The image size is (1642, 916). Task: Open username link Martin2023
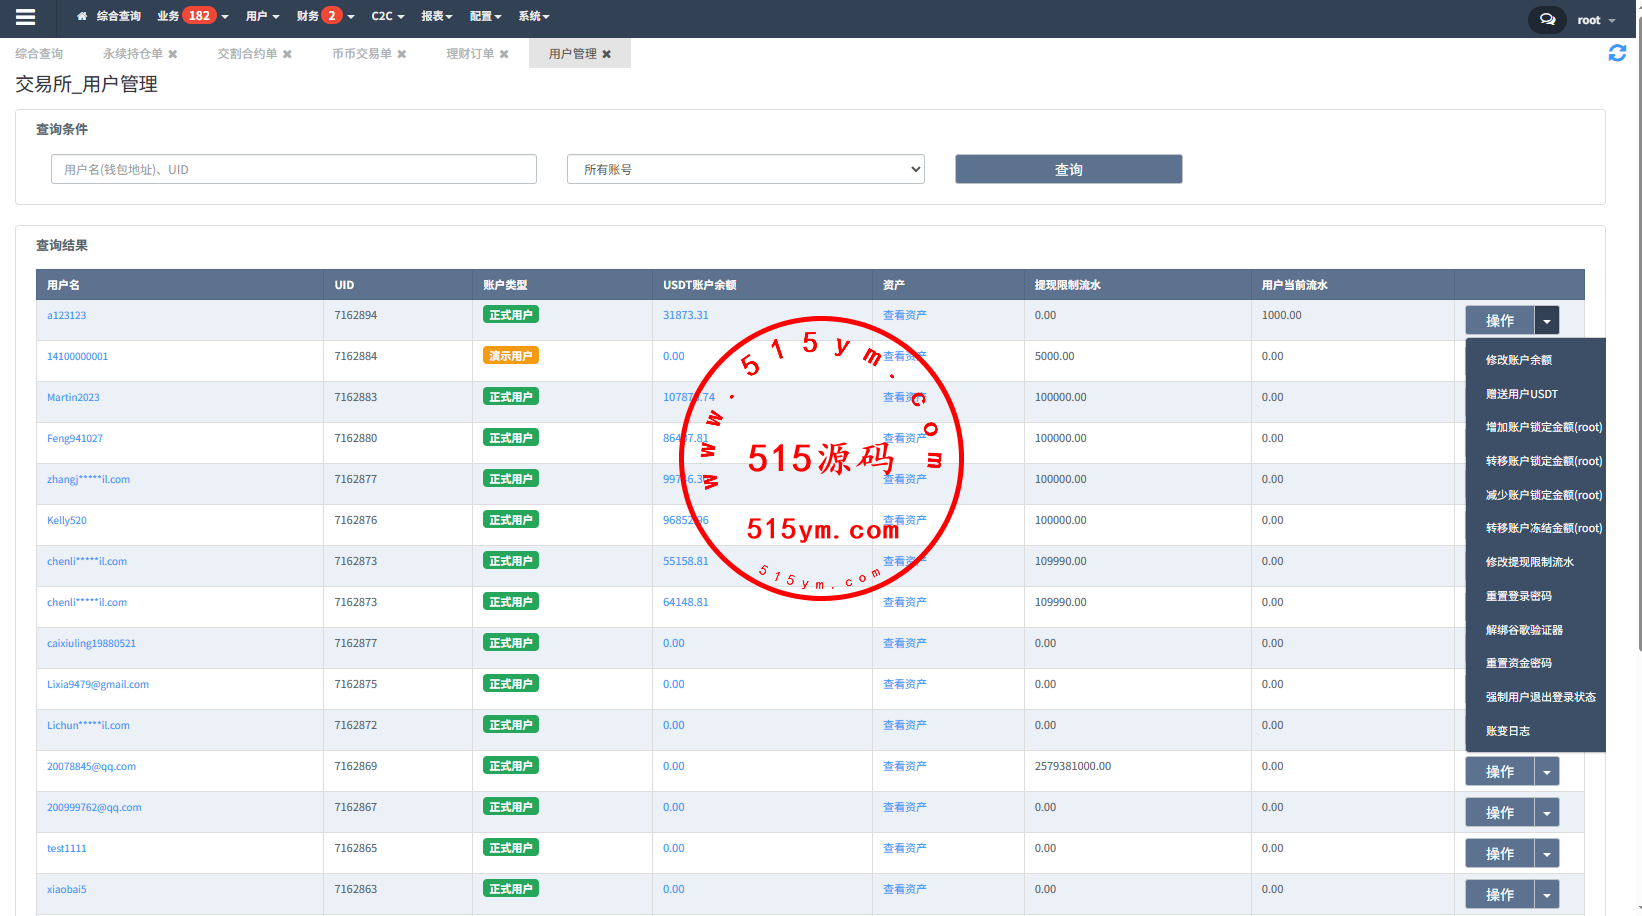tap(73, 397)
